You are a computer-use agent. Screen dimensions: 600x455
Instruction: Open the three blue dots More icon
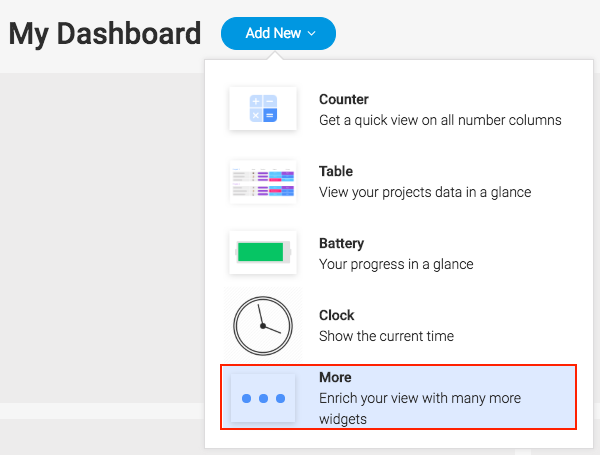(263, 398)
